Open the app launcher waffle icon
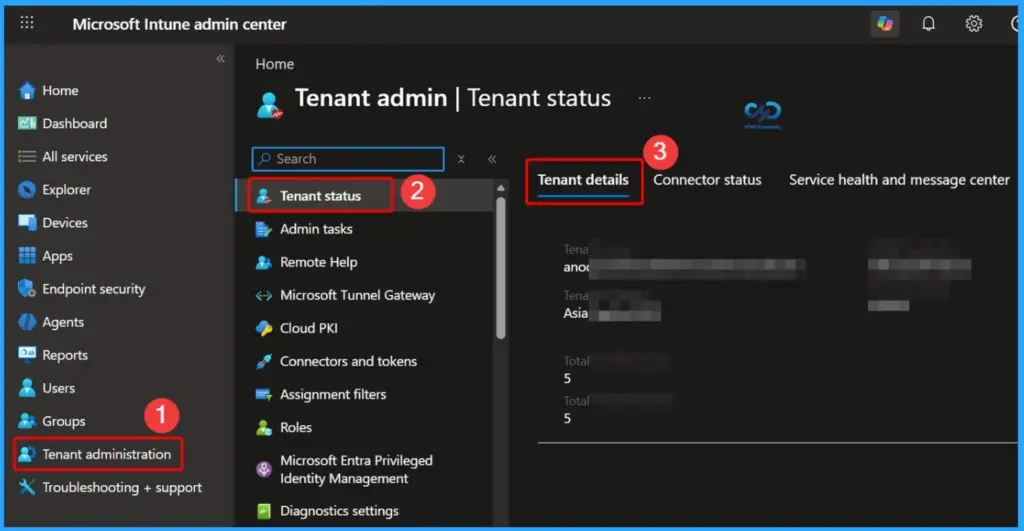The width and height of the screenshot is (1024, 531). click(27, 24)
